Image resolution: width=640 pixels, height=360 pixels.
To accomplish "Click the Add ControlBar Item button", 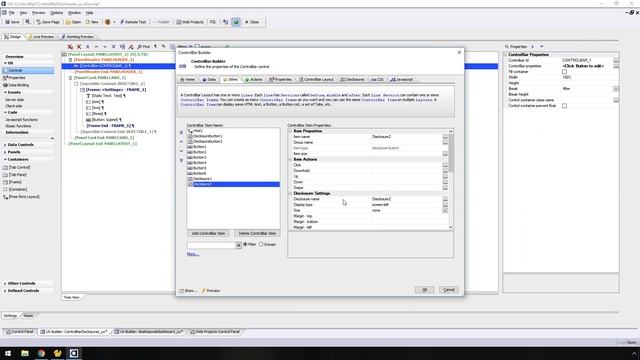I will tap(208, 233).
